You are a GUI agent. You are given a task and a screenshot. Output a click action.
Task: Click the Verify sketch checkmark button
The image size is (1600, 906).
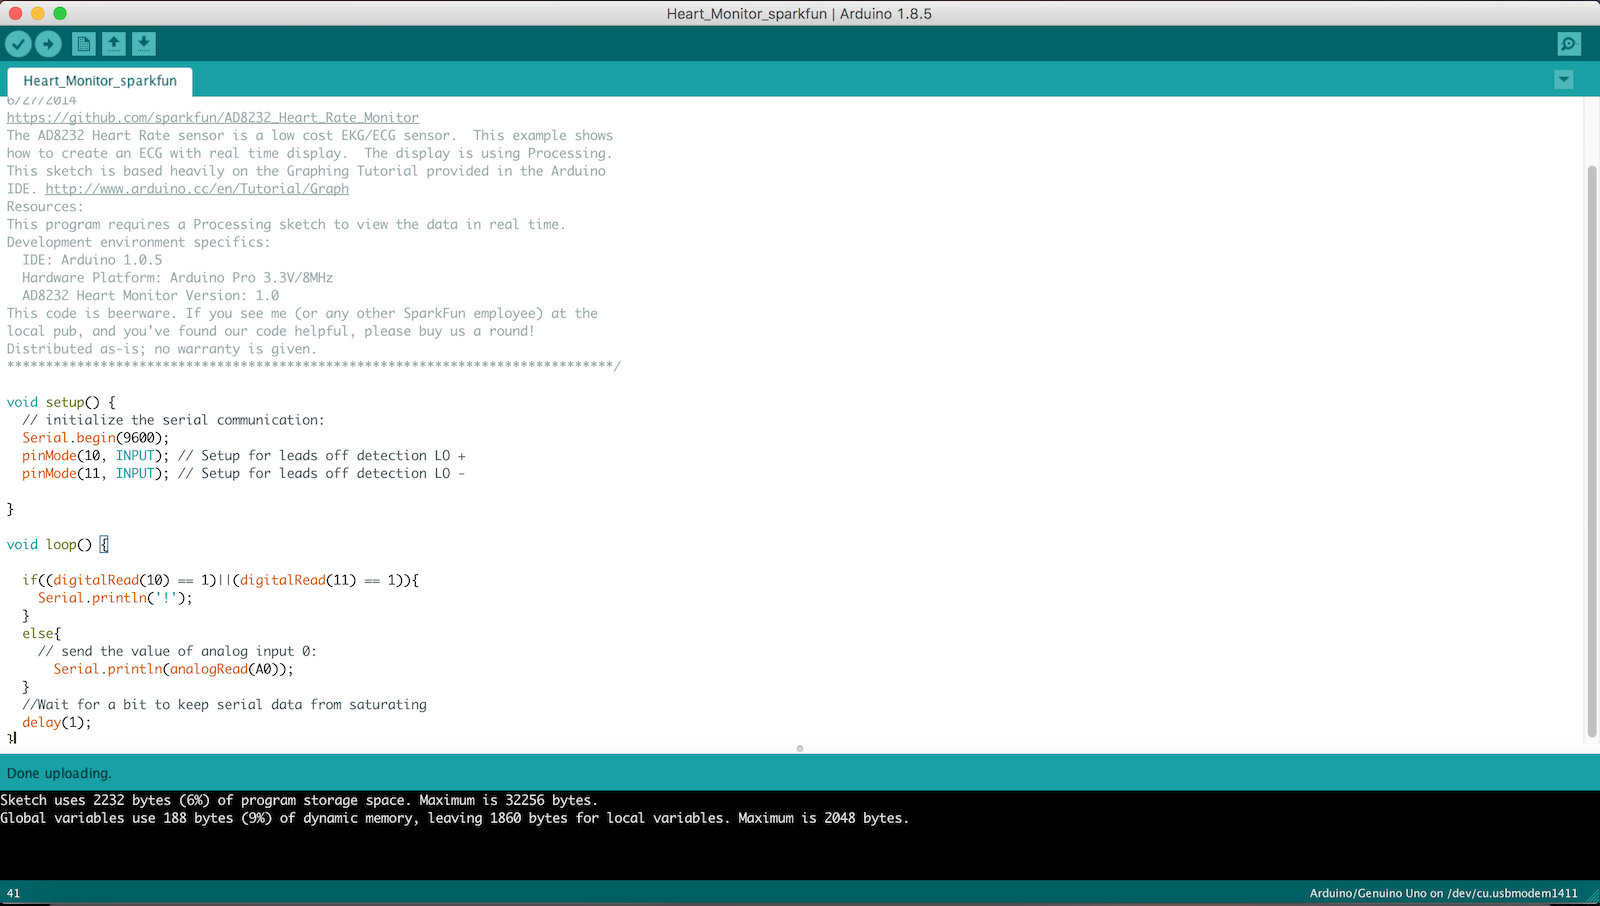coord(18,44)
